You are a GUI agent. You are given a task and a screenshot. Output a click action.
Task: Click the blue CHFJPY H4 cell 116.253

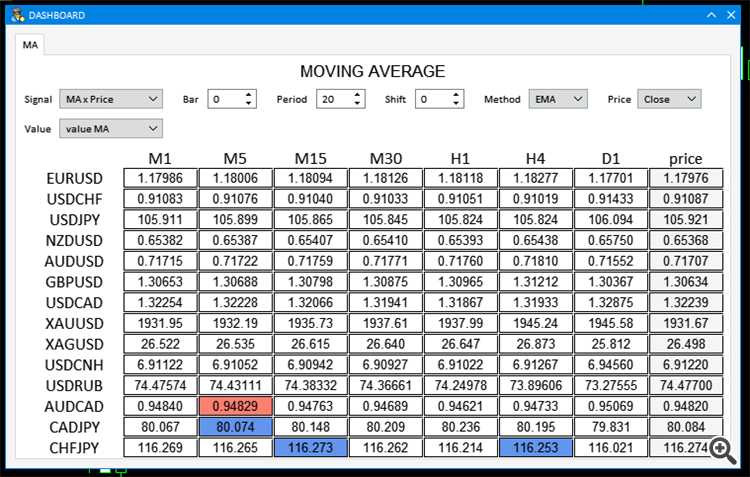pyautogui.click(x=536, y=448)
